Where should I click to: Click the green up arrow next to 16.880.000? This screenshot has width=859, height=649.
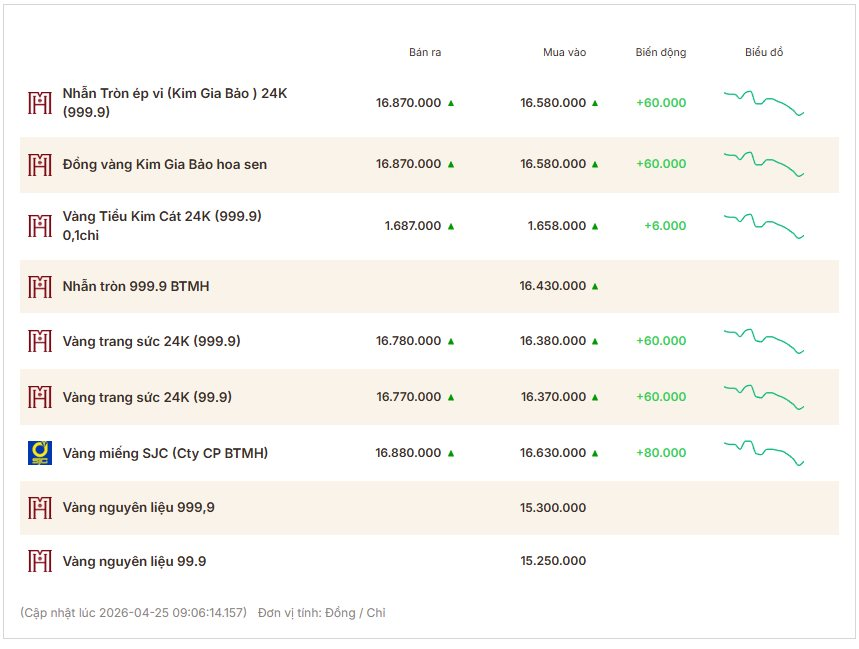pyautogui.click(x=451, y=454)
